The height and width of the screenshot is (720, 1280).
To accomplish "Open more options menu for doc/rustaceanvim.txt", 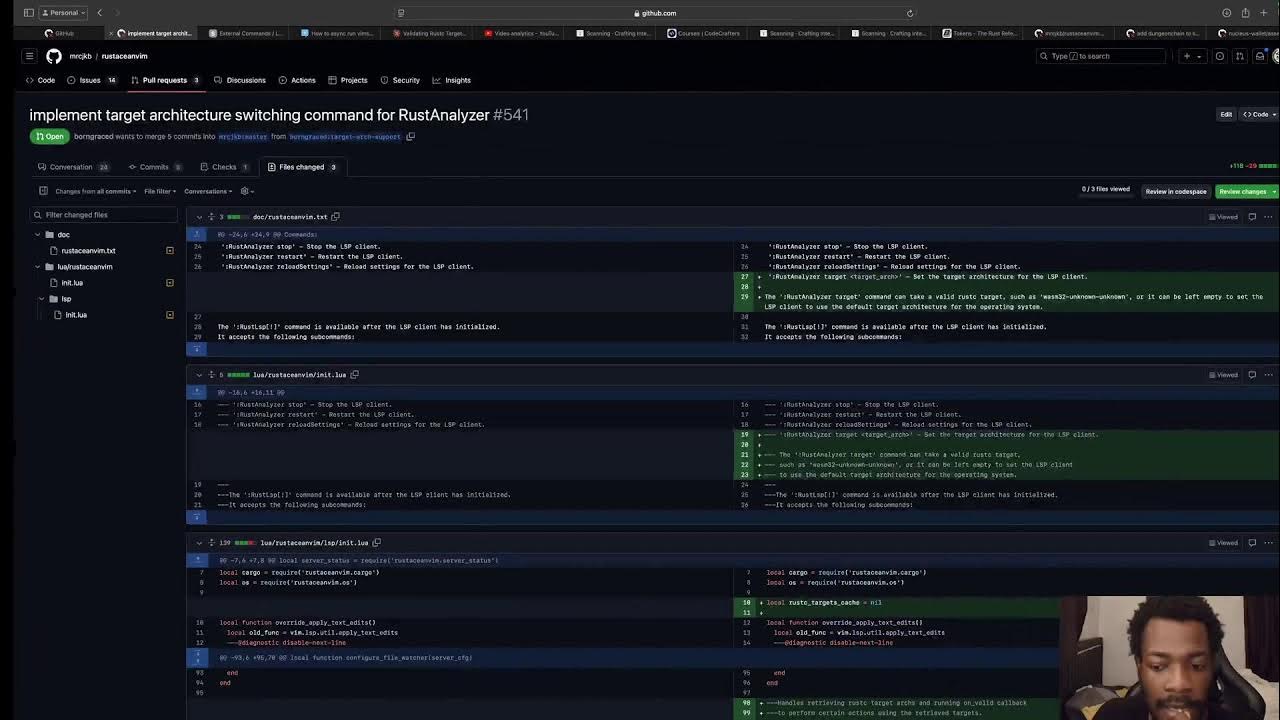I will click(x=1268, y=216).
